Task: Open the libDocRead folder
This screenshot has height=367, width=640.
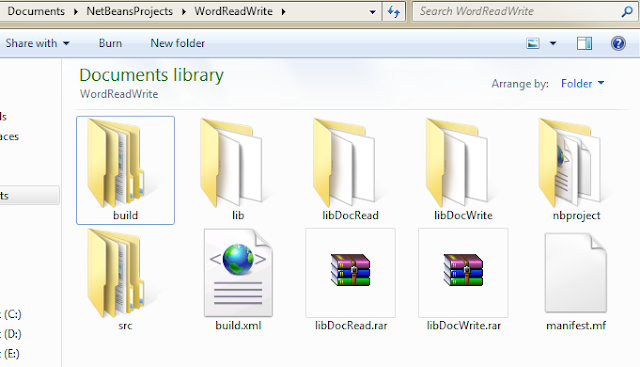Action: tap(351, 170)
